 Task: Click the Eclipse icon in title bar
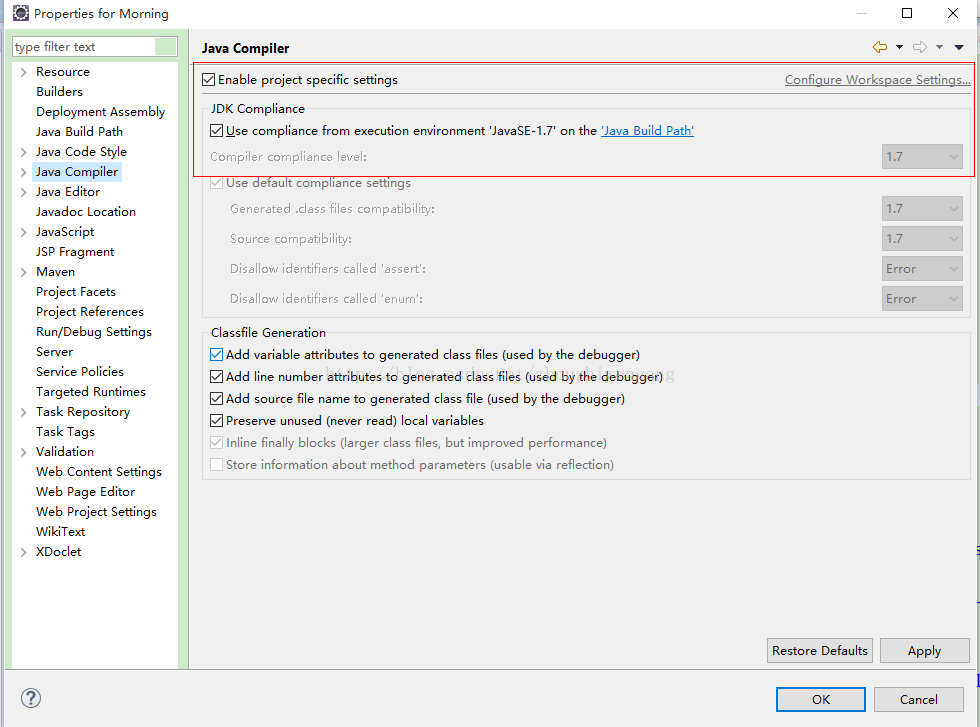[x=21, y=13]
